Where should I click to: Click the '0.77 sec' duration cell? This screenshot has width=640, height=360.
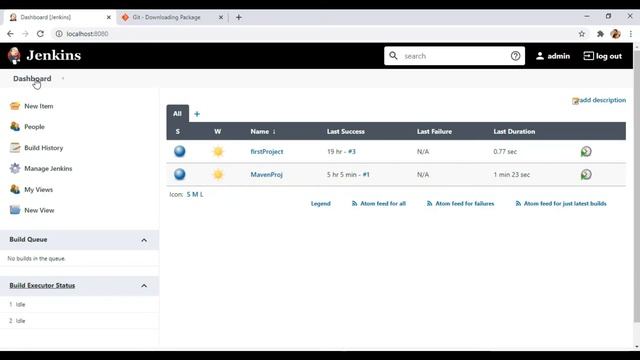click(505, 151)
